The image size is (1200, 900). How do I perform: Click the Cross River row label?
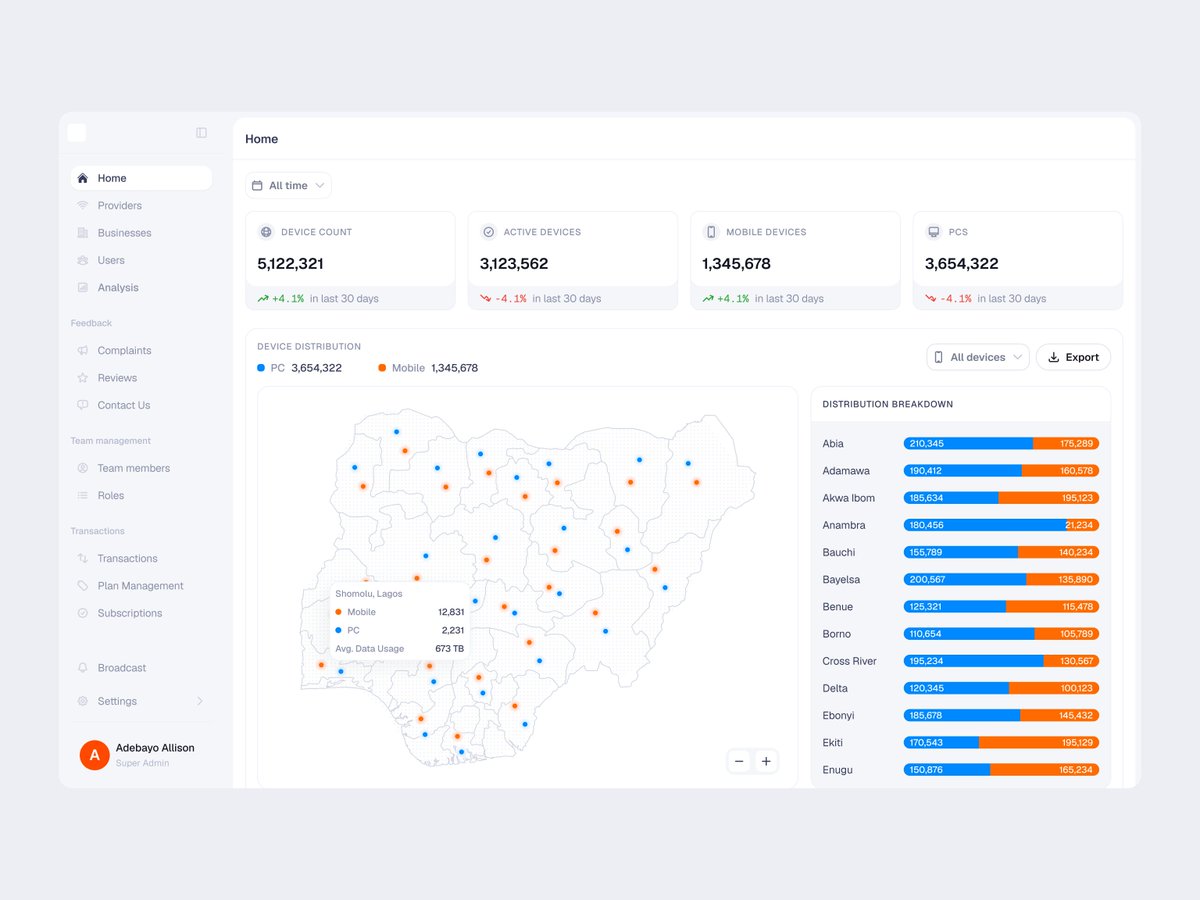pos(849,661)
